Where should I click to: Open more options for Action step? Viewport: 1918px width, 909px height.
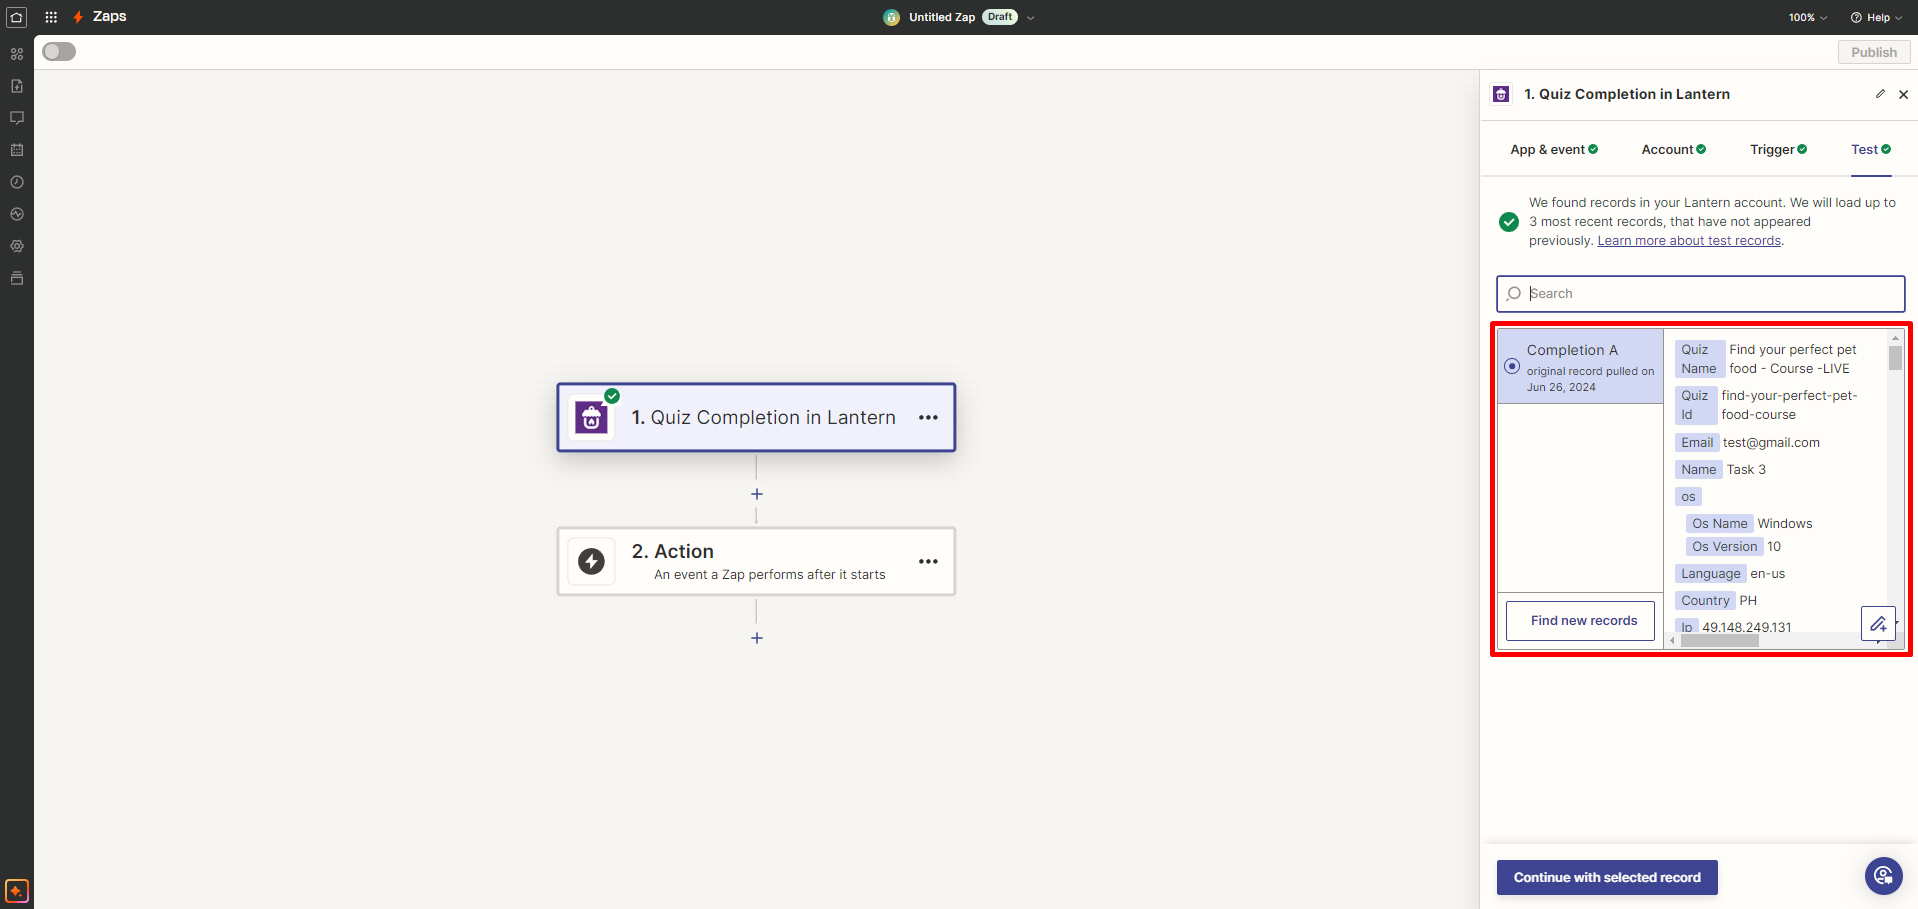pos(928,561)
